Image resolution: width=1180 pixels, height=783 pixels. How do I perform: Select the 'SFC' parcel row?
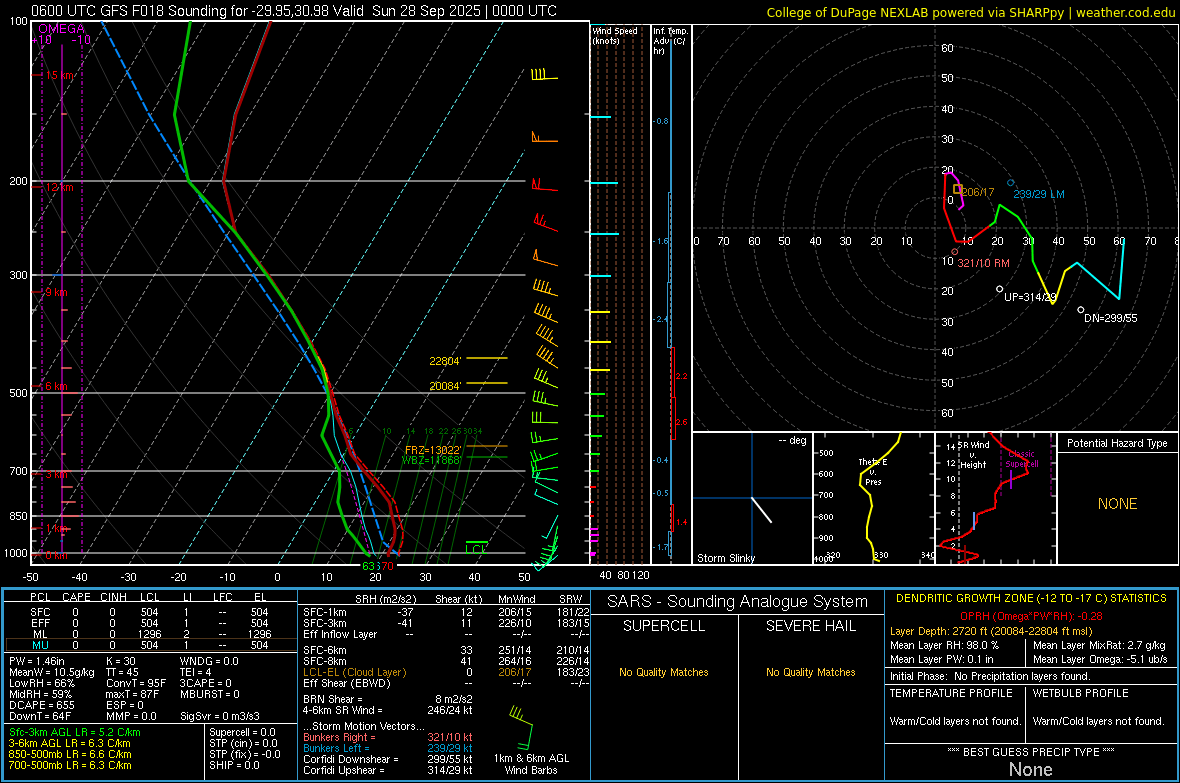coord(151,612)
